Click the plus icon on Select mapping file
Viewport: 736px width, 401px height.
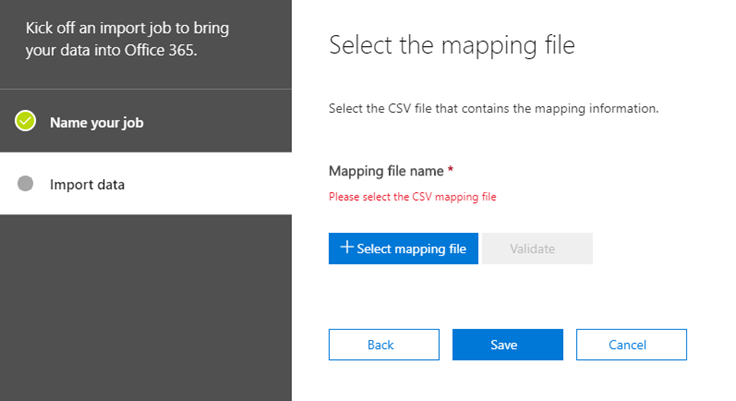click(x=346, y=247)
